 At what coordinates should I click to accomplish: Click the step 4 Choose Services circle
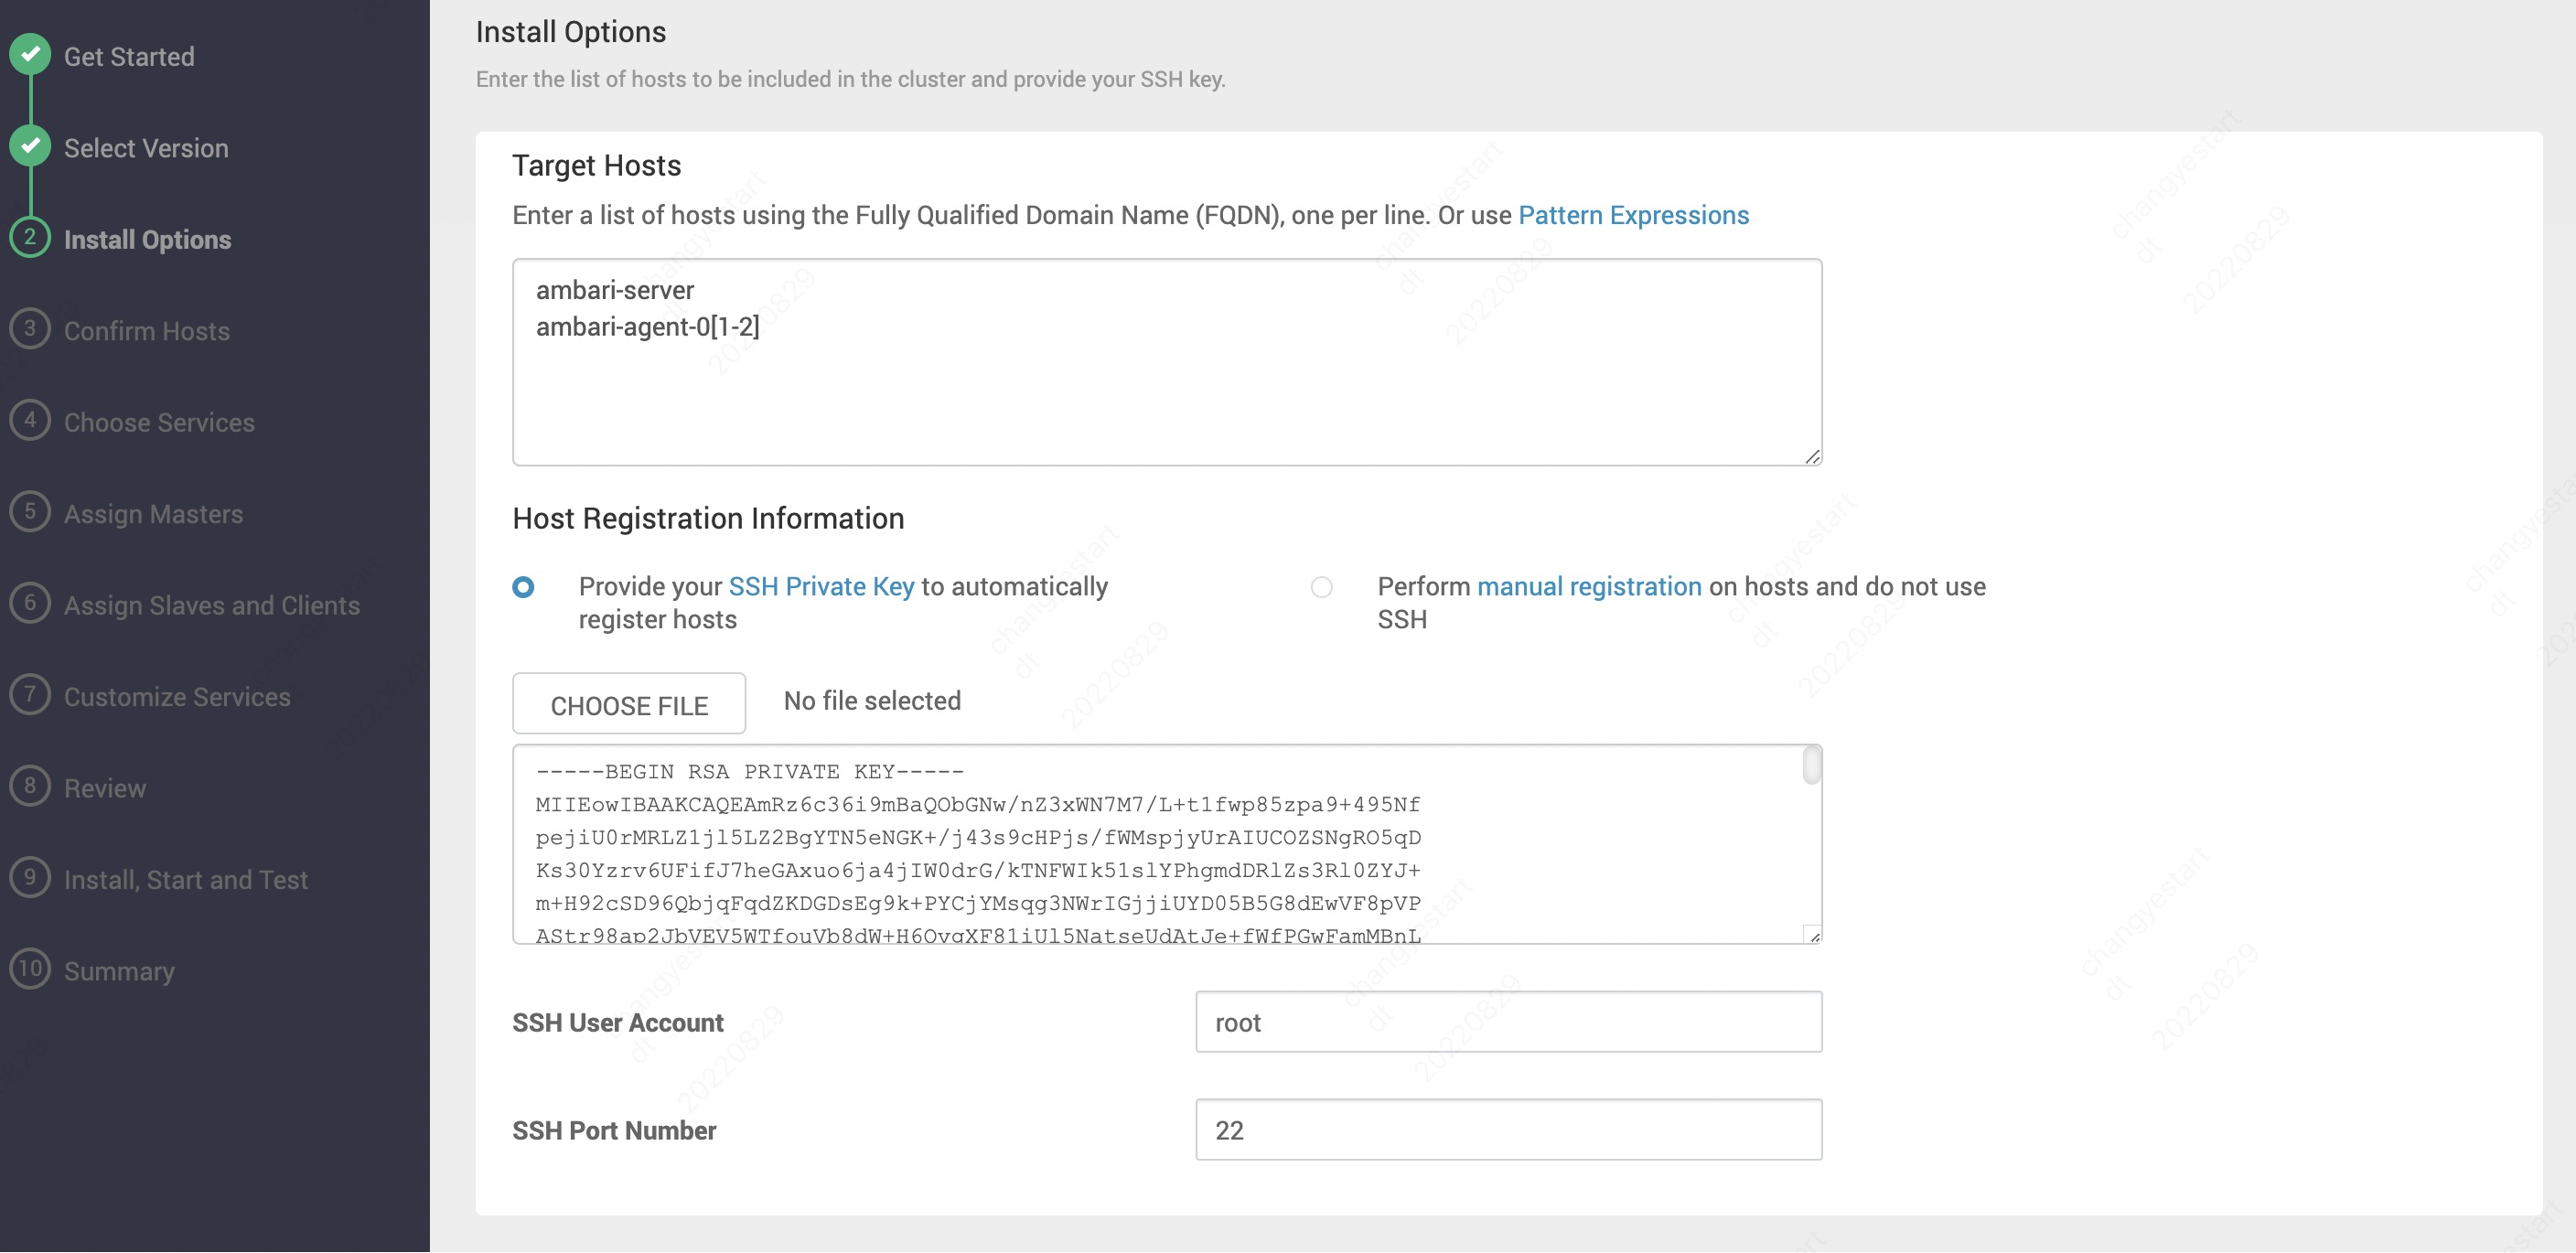30,420
